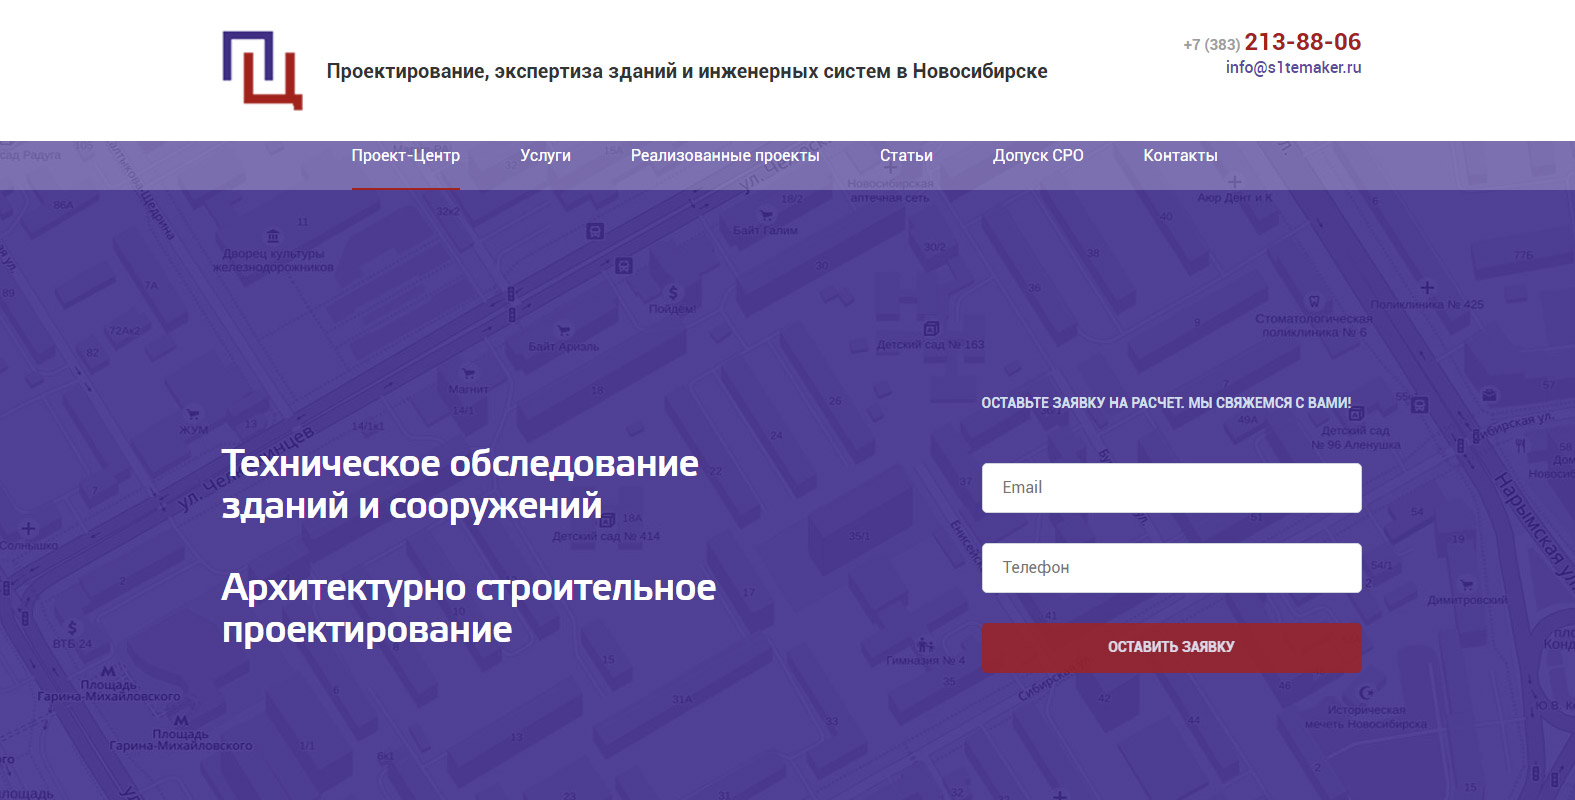Click the company logo in the header
The width and height of the screenshot is (1575, 800).
262,70
